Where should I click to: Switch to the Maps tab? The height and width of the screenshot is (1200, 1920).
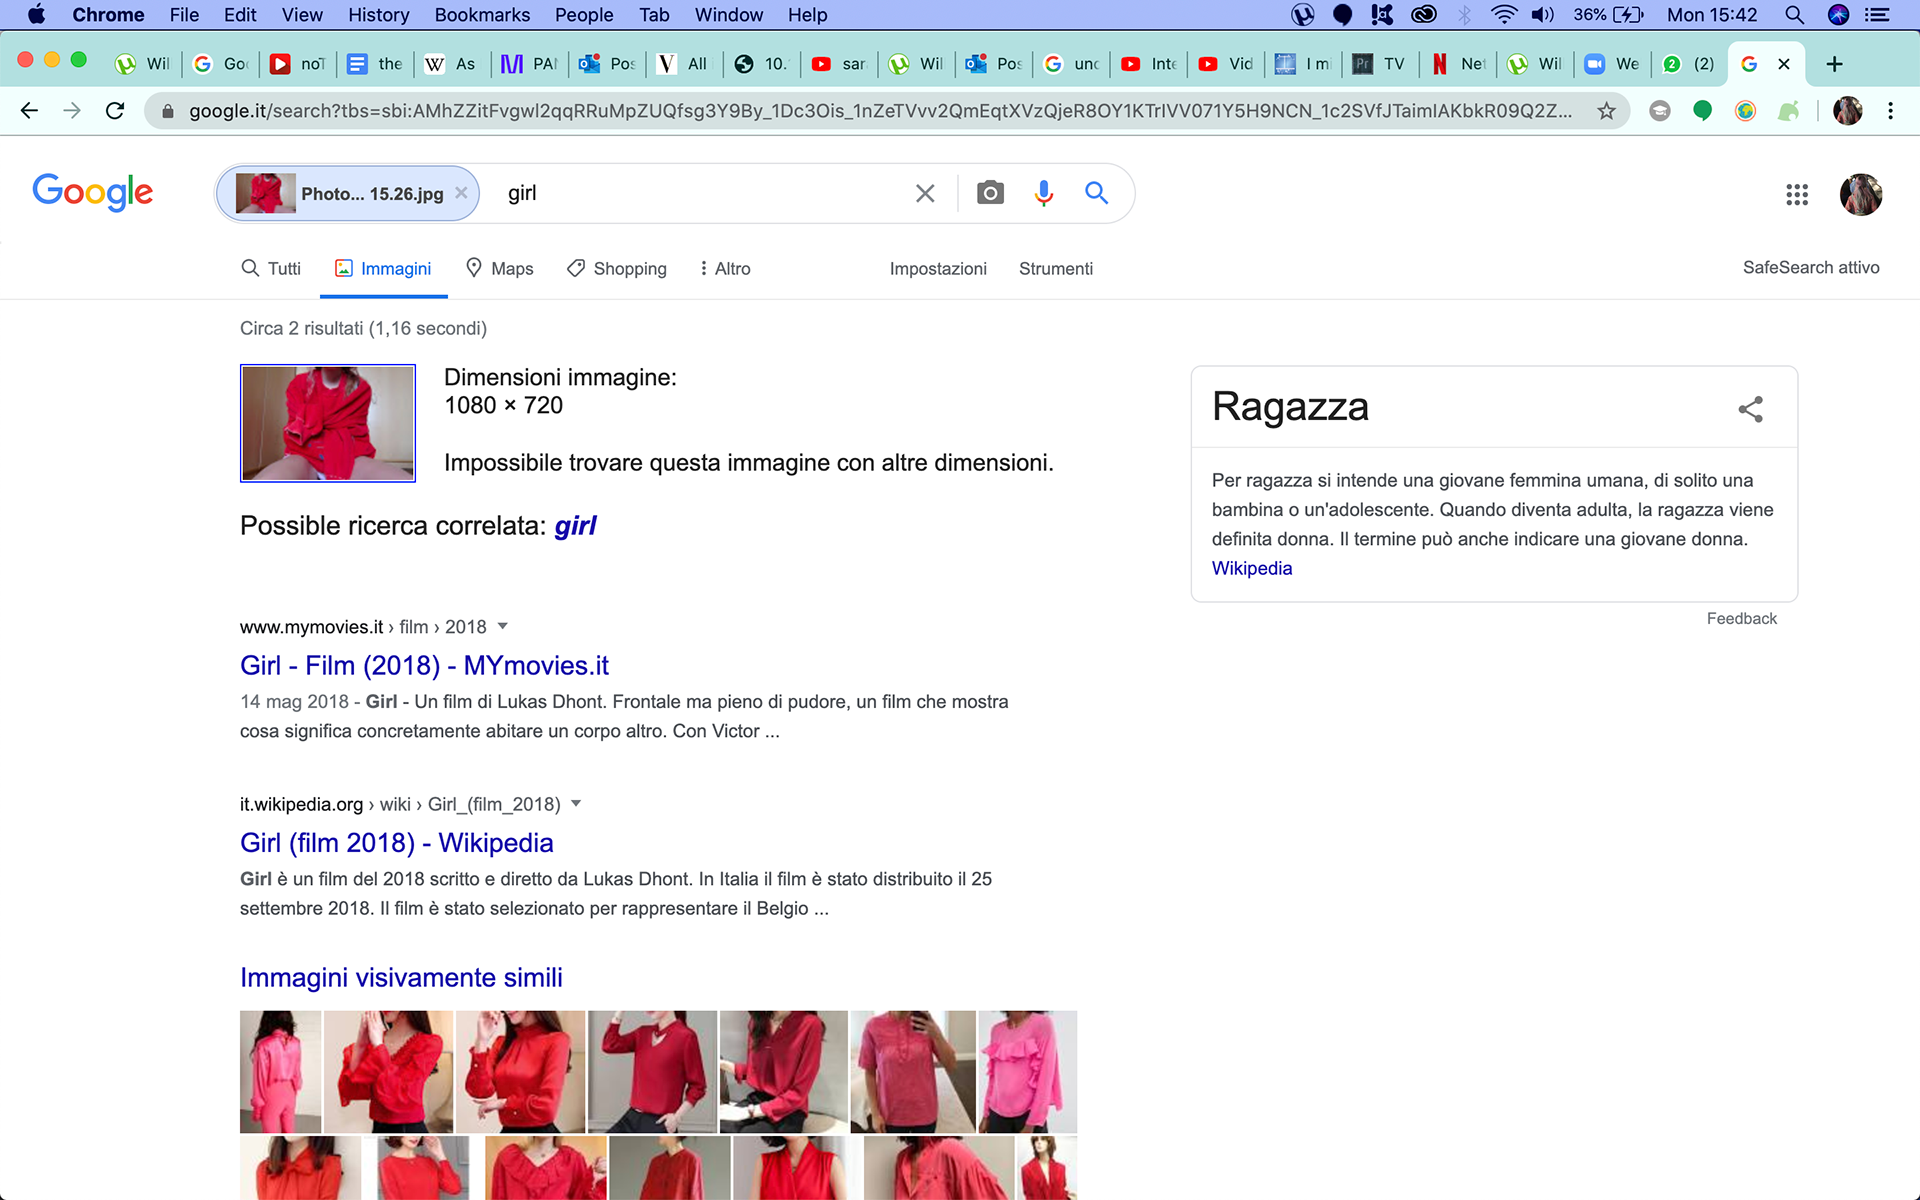point(500,268)
